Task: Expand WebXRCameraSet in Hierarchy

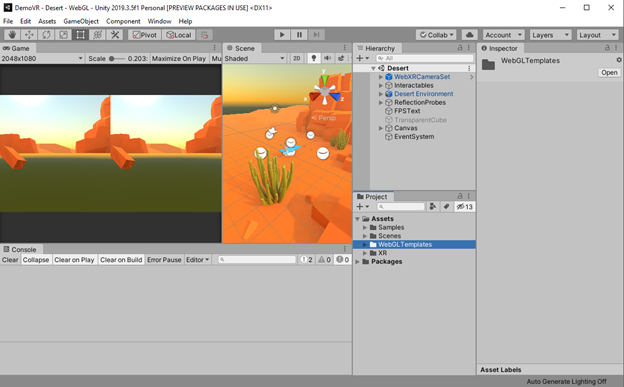Action: 381,77
